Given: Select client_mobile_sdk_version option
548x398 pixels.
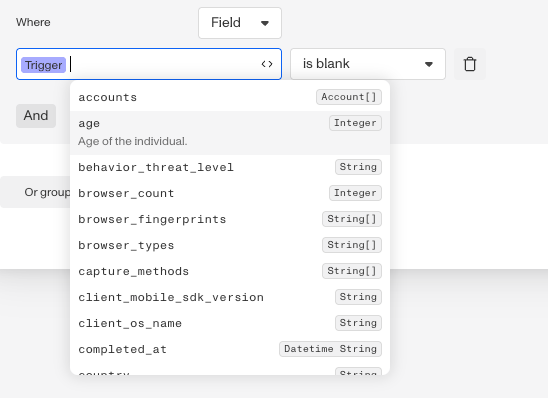Looking at the screenshot, I should click(230, 297).
